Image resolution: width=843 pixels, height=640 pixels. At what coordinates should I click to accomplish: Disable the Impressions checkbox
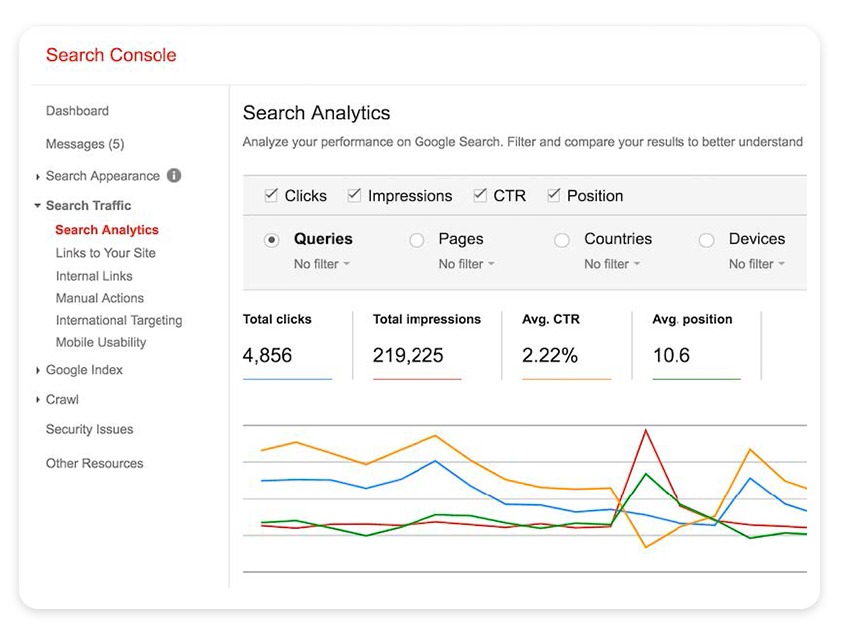click(352, 196)
